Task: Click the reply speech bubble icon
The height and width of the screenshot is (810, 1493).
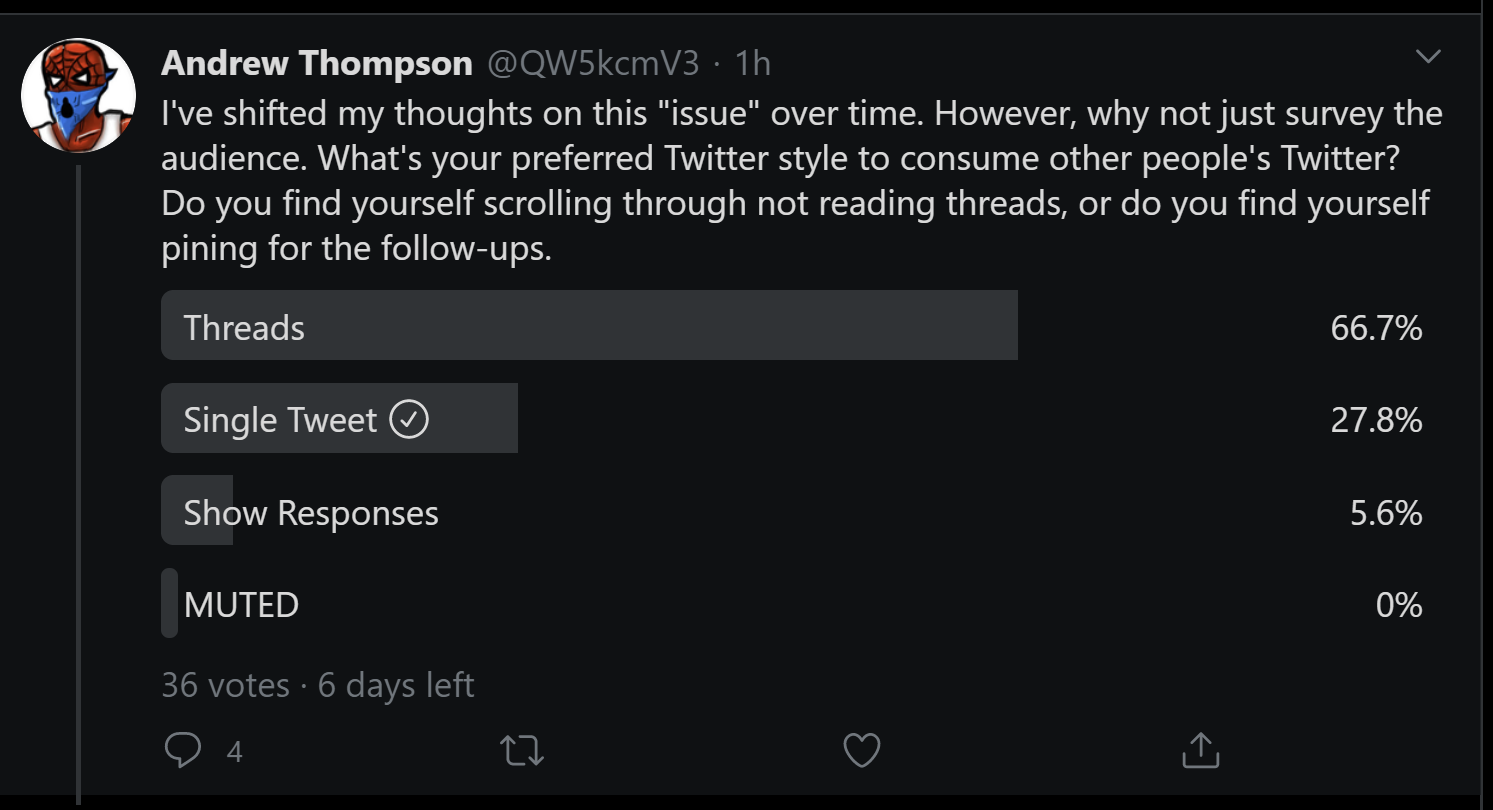Action: pos(182,750)
